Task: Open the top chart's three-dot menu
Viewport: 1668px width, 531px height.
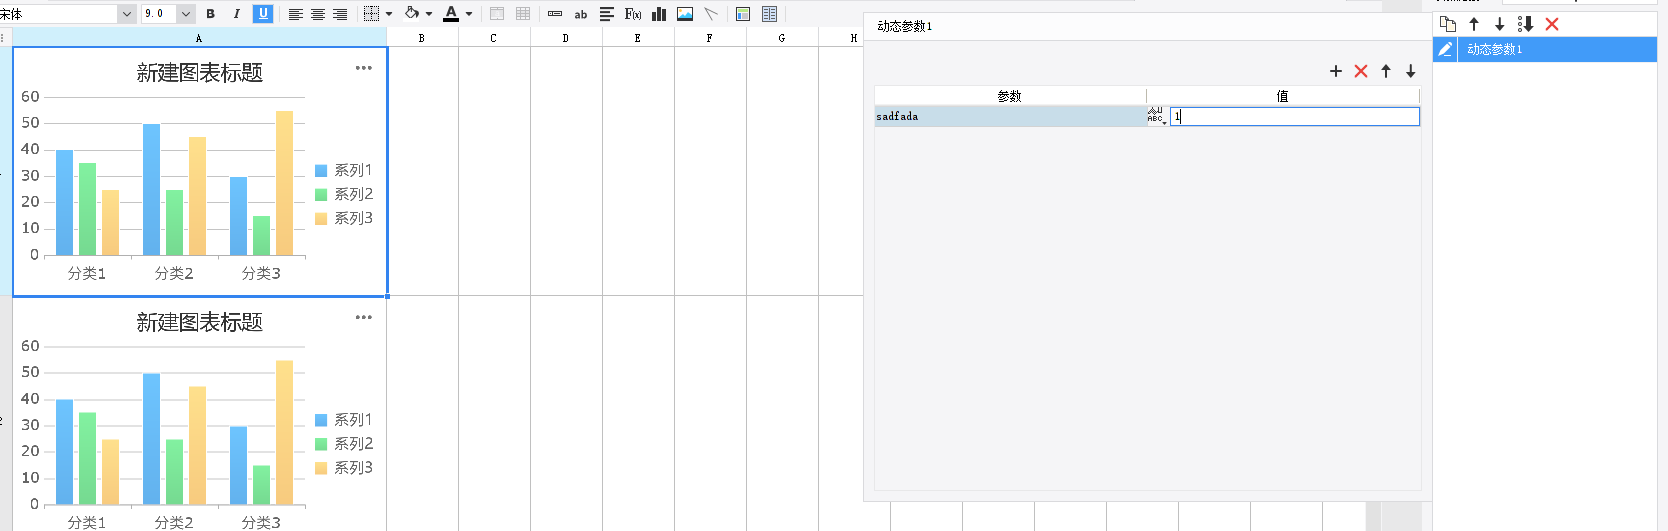Action: (363, 68)
